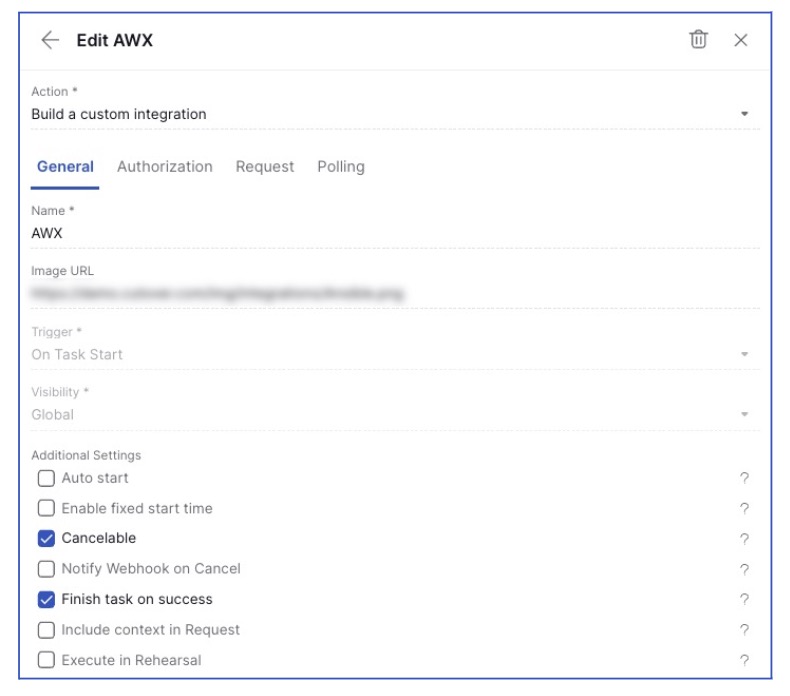Switch to the Authorization tab
790x696 pixels.
pyautogui.click(x=165, y=167)
